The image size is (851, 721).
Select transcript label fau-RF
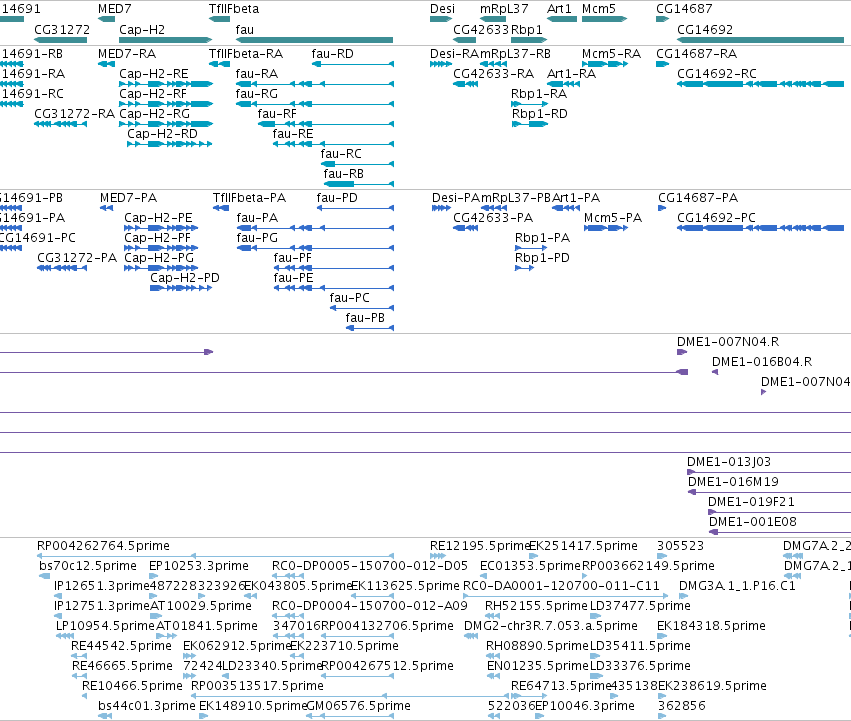click(x=277, y=114)
